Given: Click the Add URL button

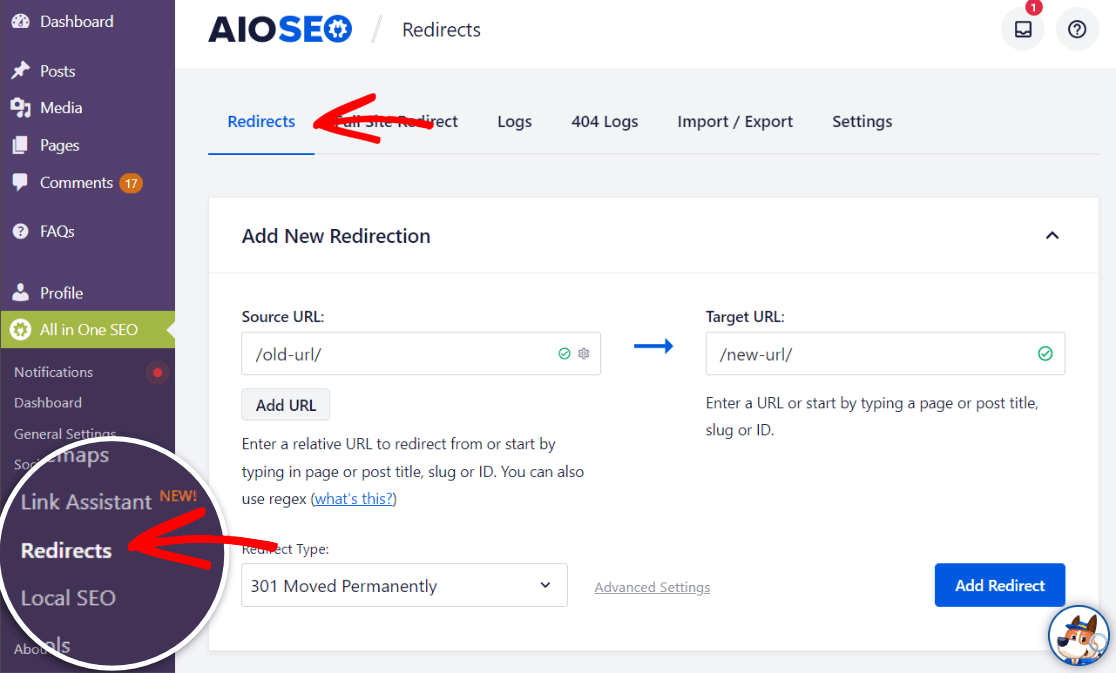Looking at the screenshot, I should 285,404.
